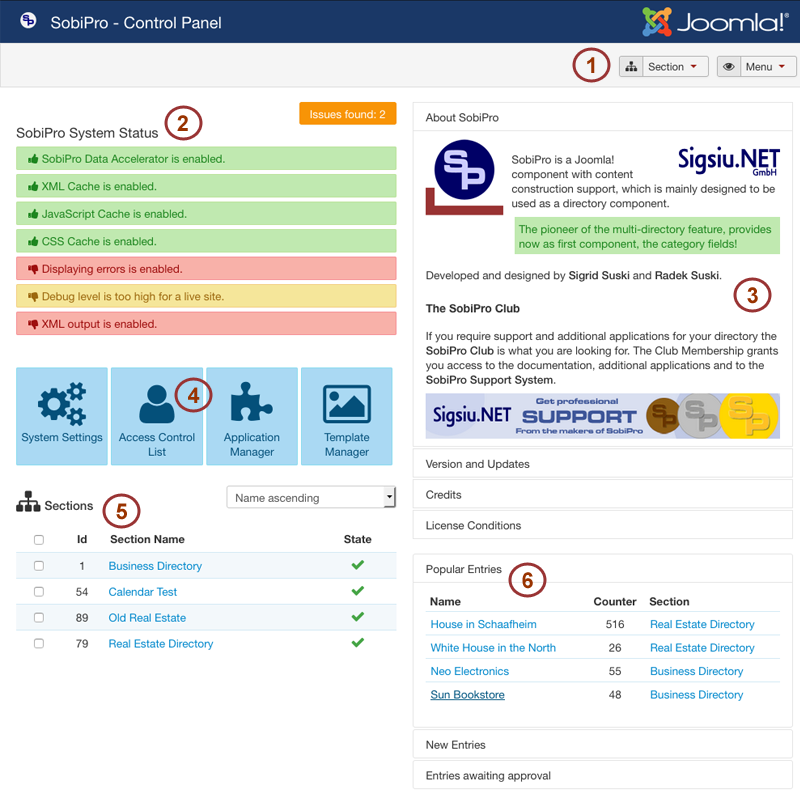Click thumbs-down icon for Debug level warning
This screenshot has height=794, width=800.
(33, 297)
